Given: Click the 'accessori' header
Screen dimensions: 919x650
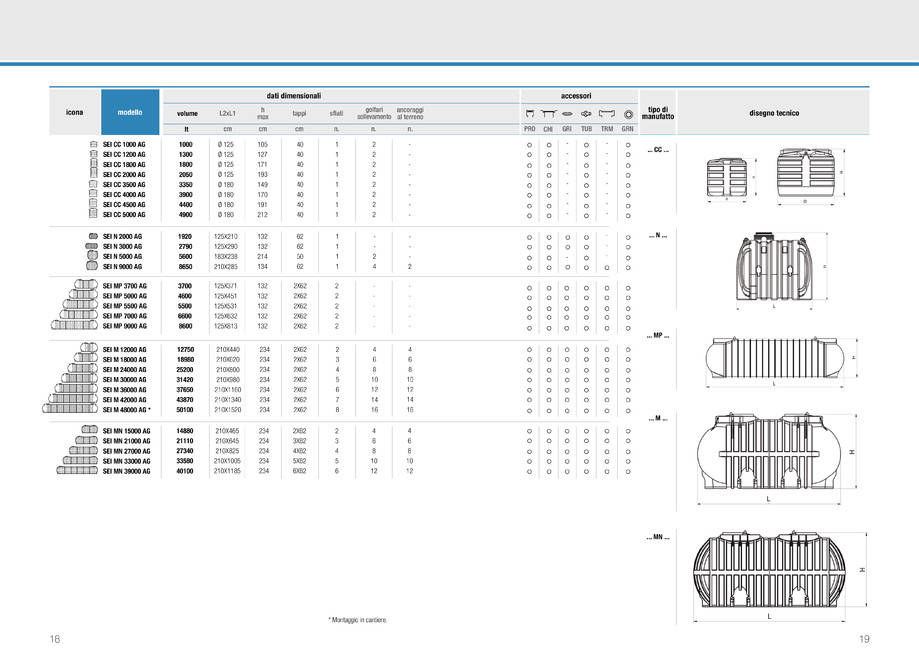Looking at the screenshot, I should tap(576, 95).
